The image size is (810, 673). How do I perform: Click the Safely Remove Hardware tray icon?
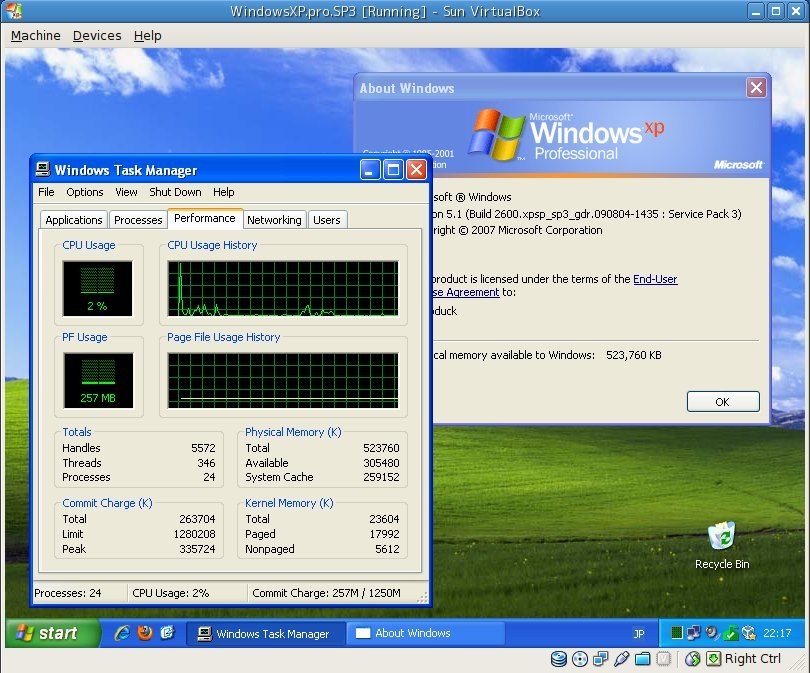pyautogui.click(x=730, y=633)
